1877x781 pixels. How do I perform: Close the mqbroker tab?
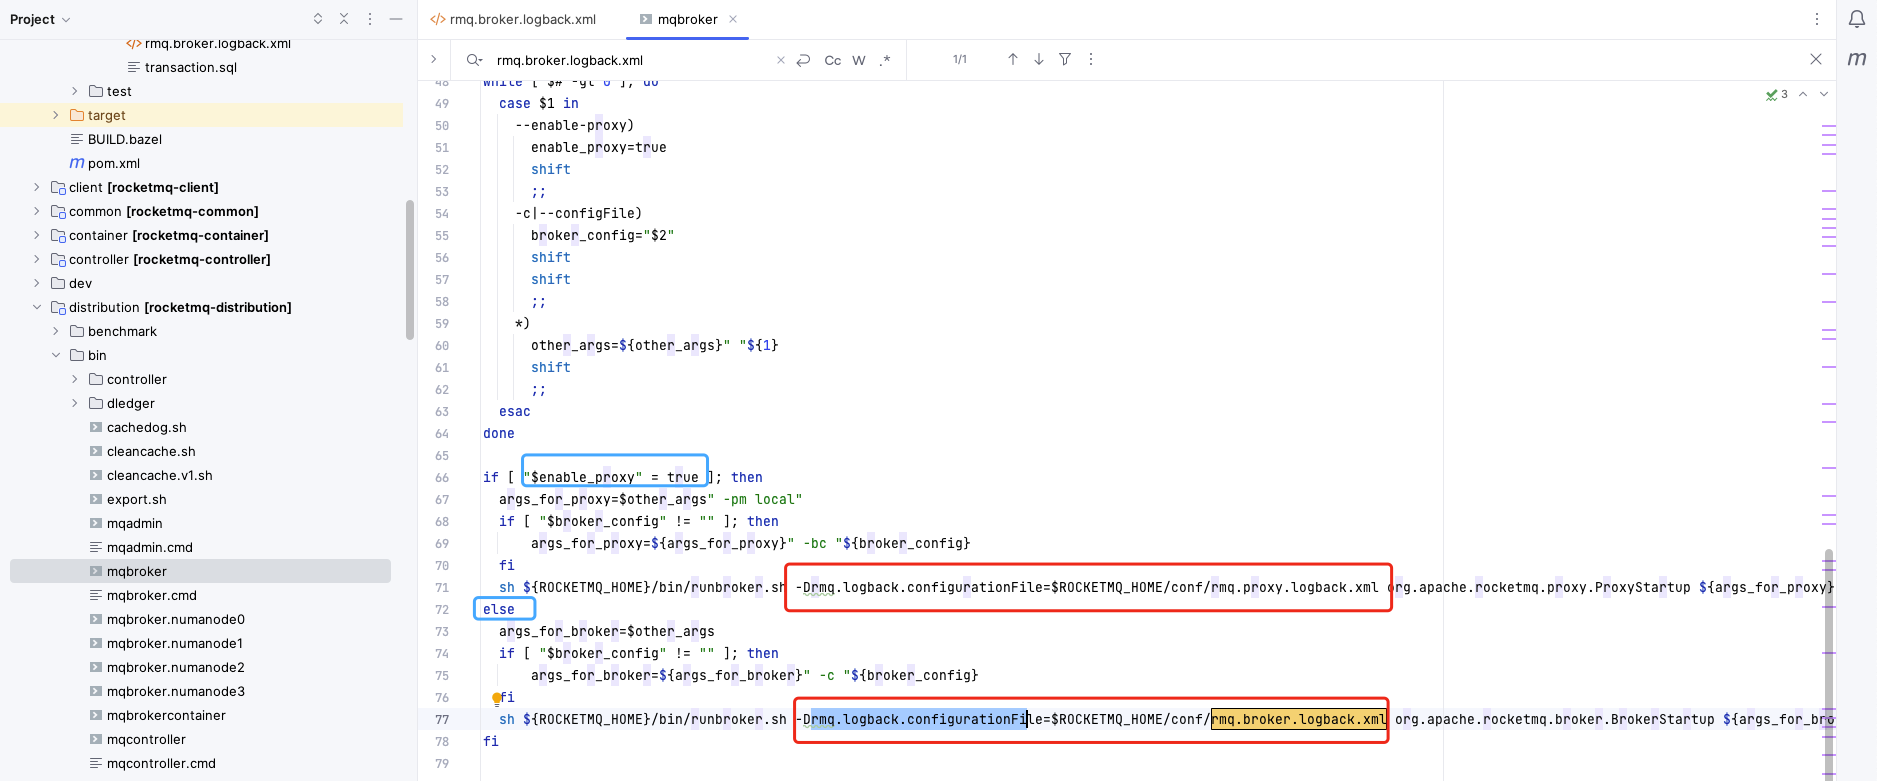733,19
